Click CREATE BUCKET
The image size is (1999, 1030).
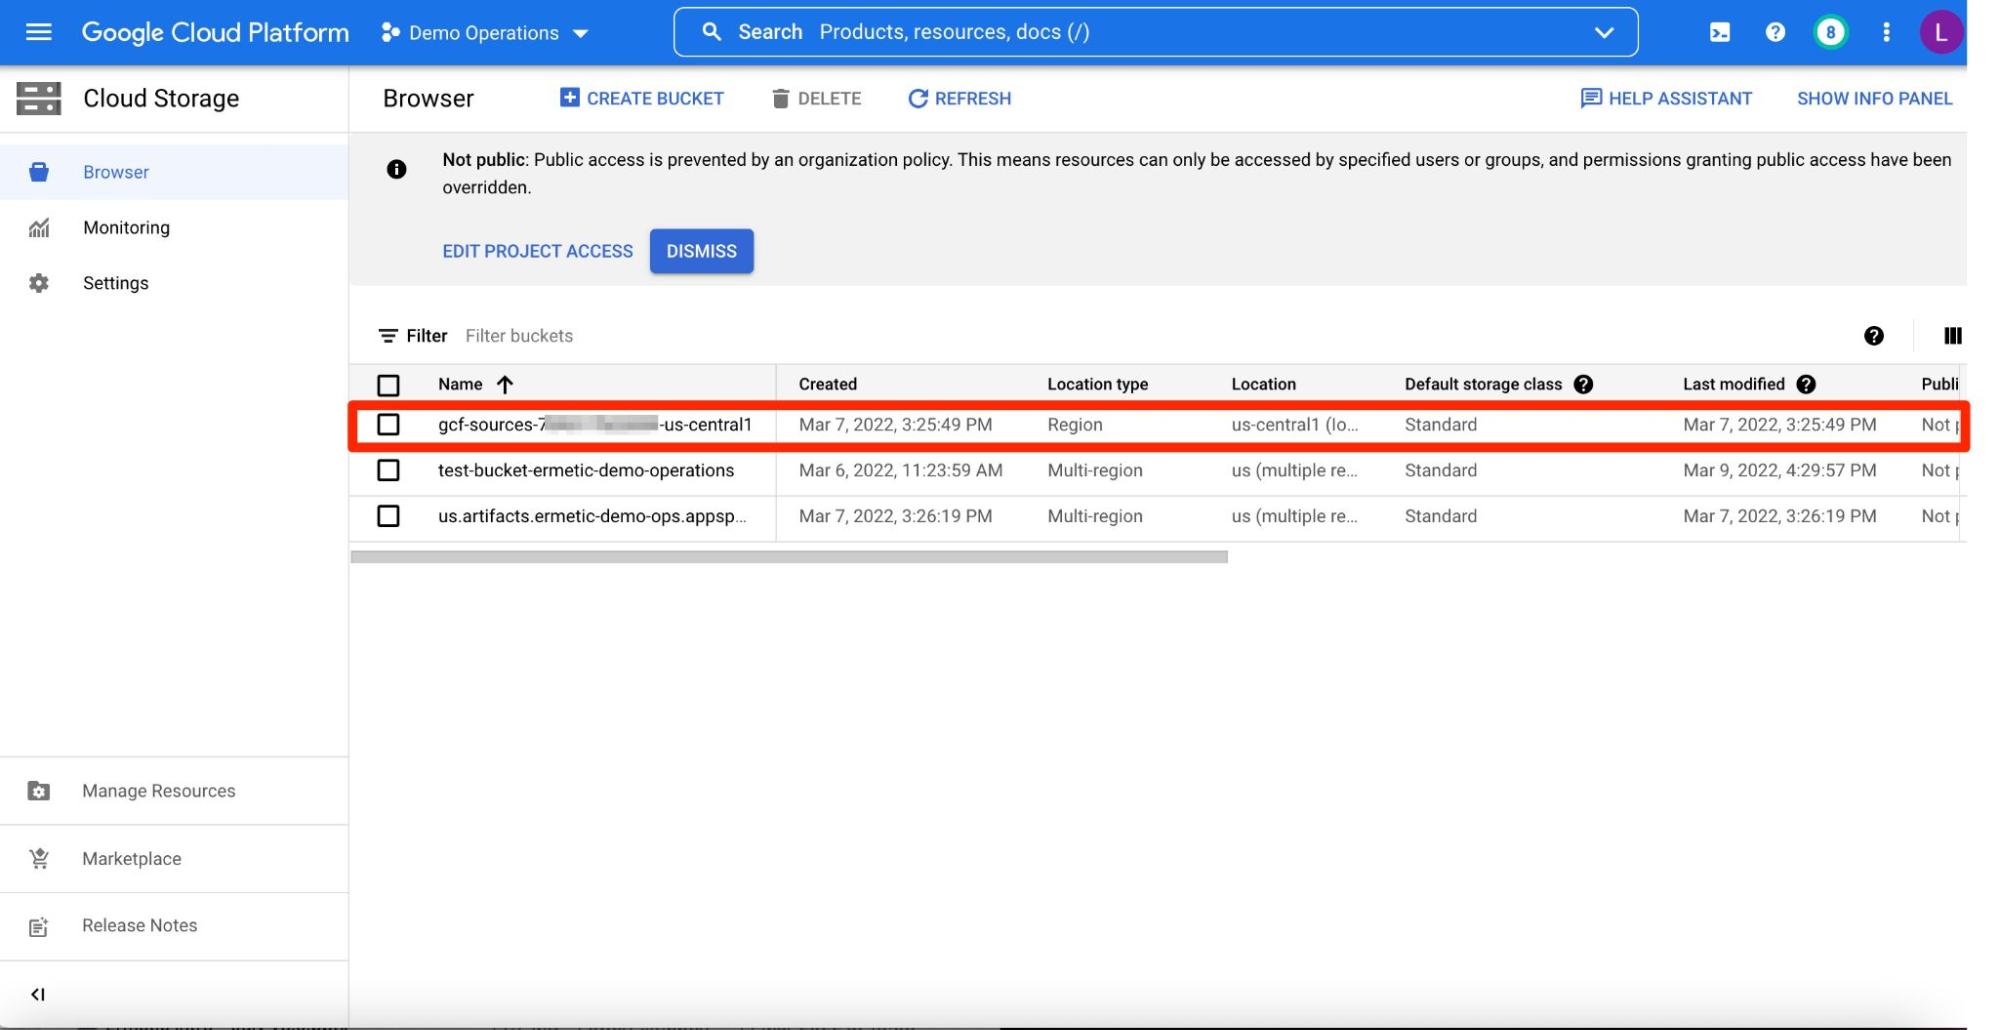pos(642,98)
